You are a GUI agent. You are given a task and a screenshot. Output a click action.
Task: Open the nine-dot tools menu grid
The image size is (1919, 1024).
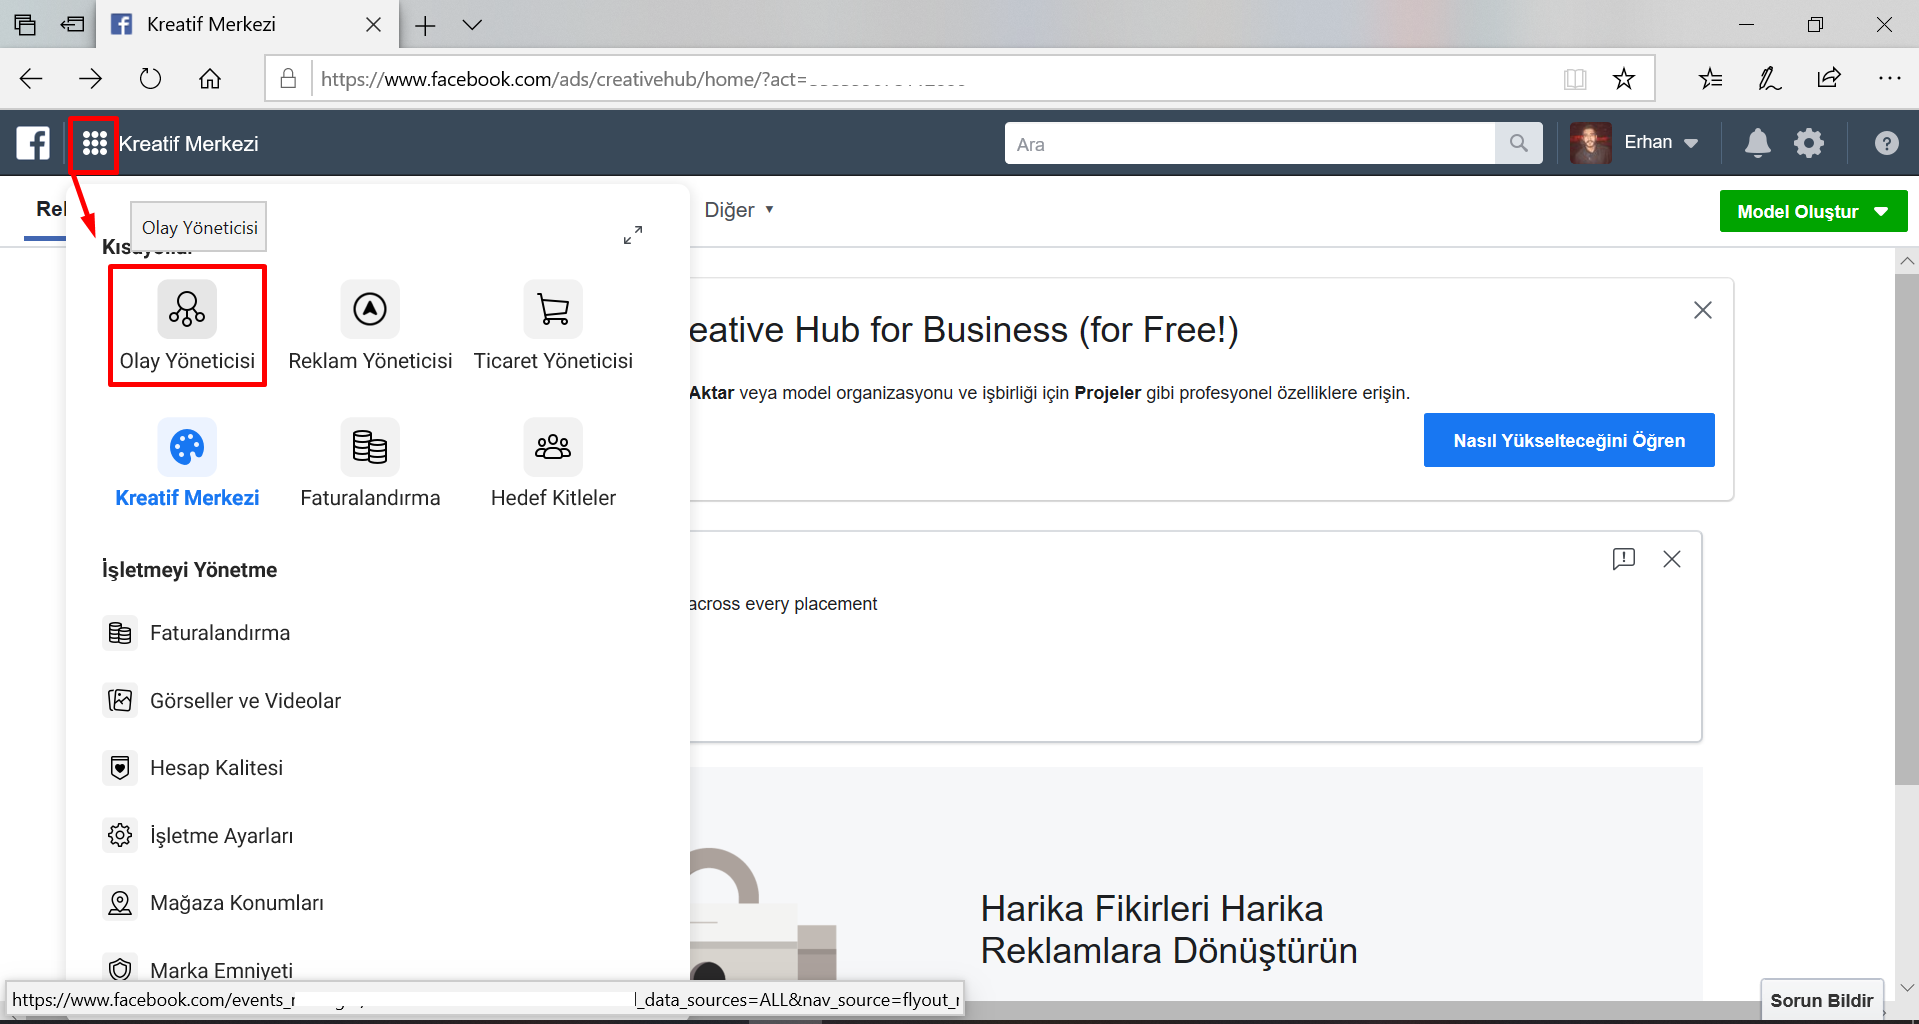95,143
